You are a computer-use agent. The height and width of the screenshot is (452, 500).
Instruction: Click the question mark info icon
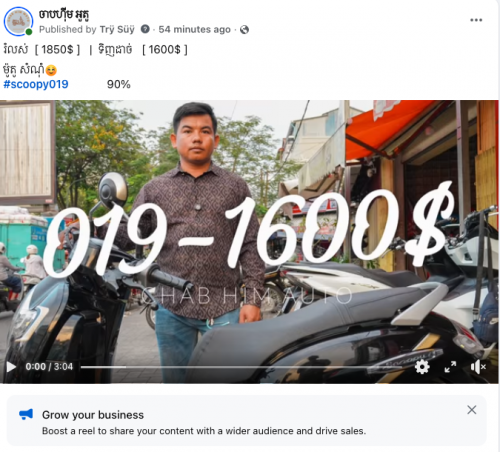[x=145, y=29]
